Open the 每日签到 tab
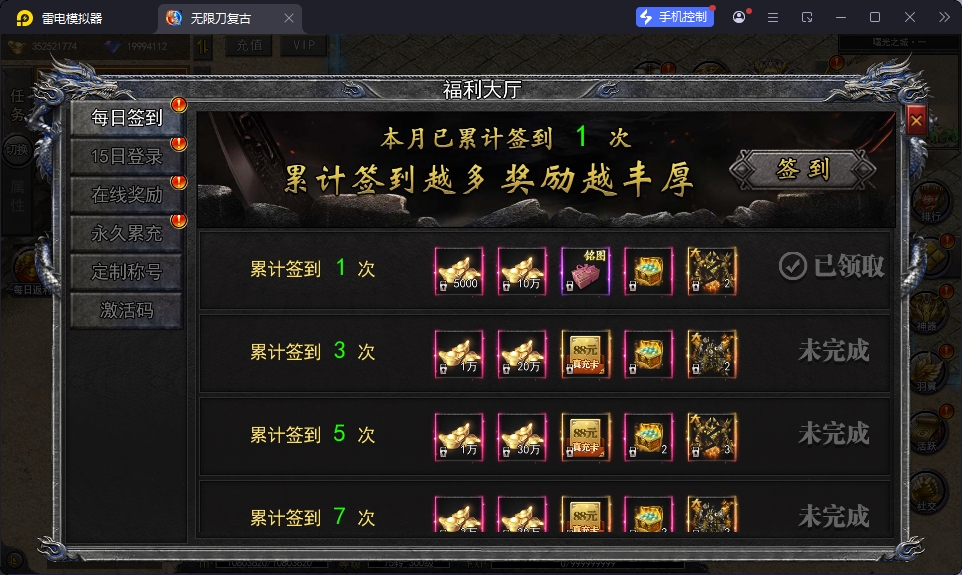 (126, 117)
